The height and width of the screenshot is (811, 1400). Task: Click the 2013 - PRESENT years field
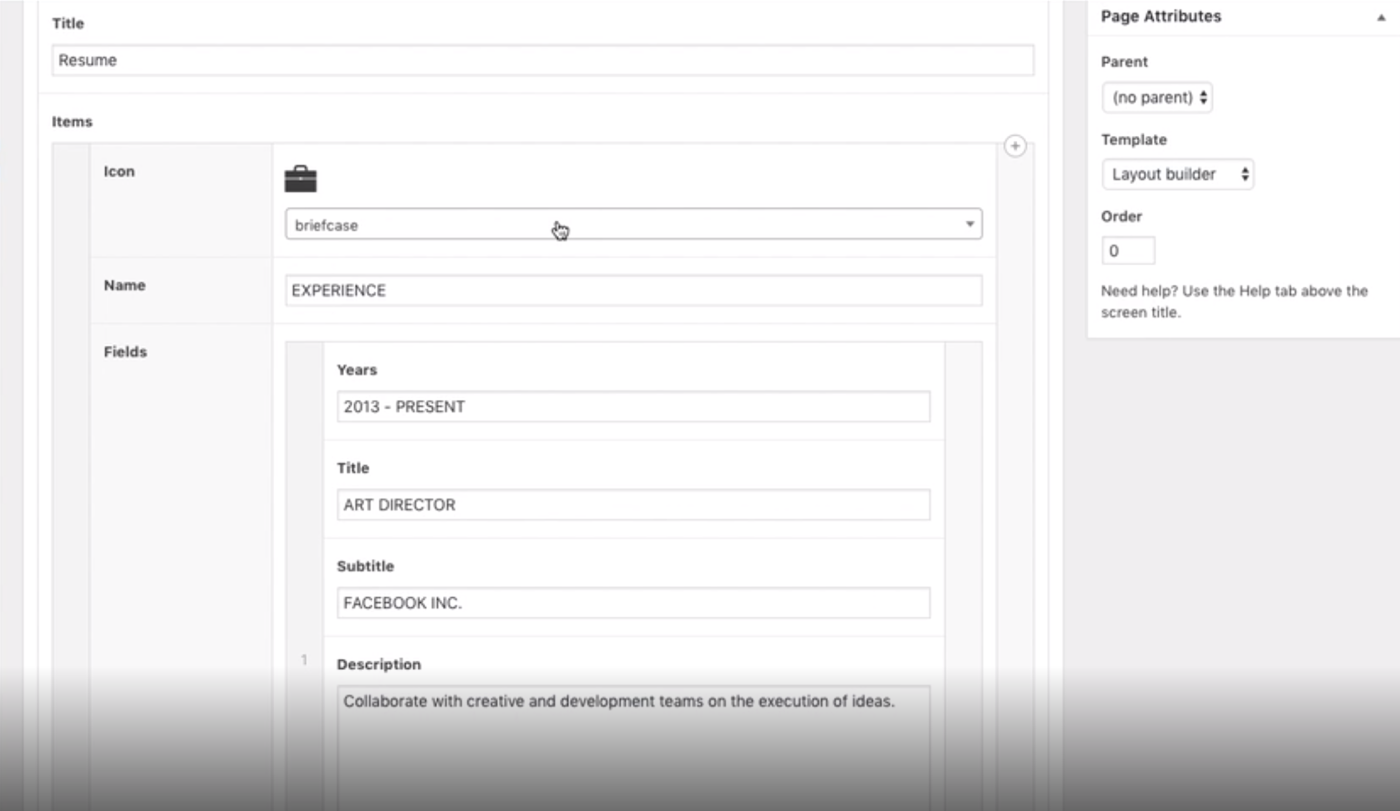pos(633,407)
